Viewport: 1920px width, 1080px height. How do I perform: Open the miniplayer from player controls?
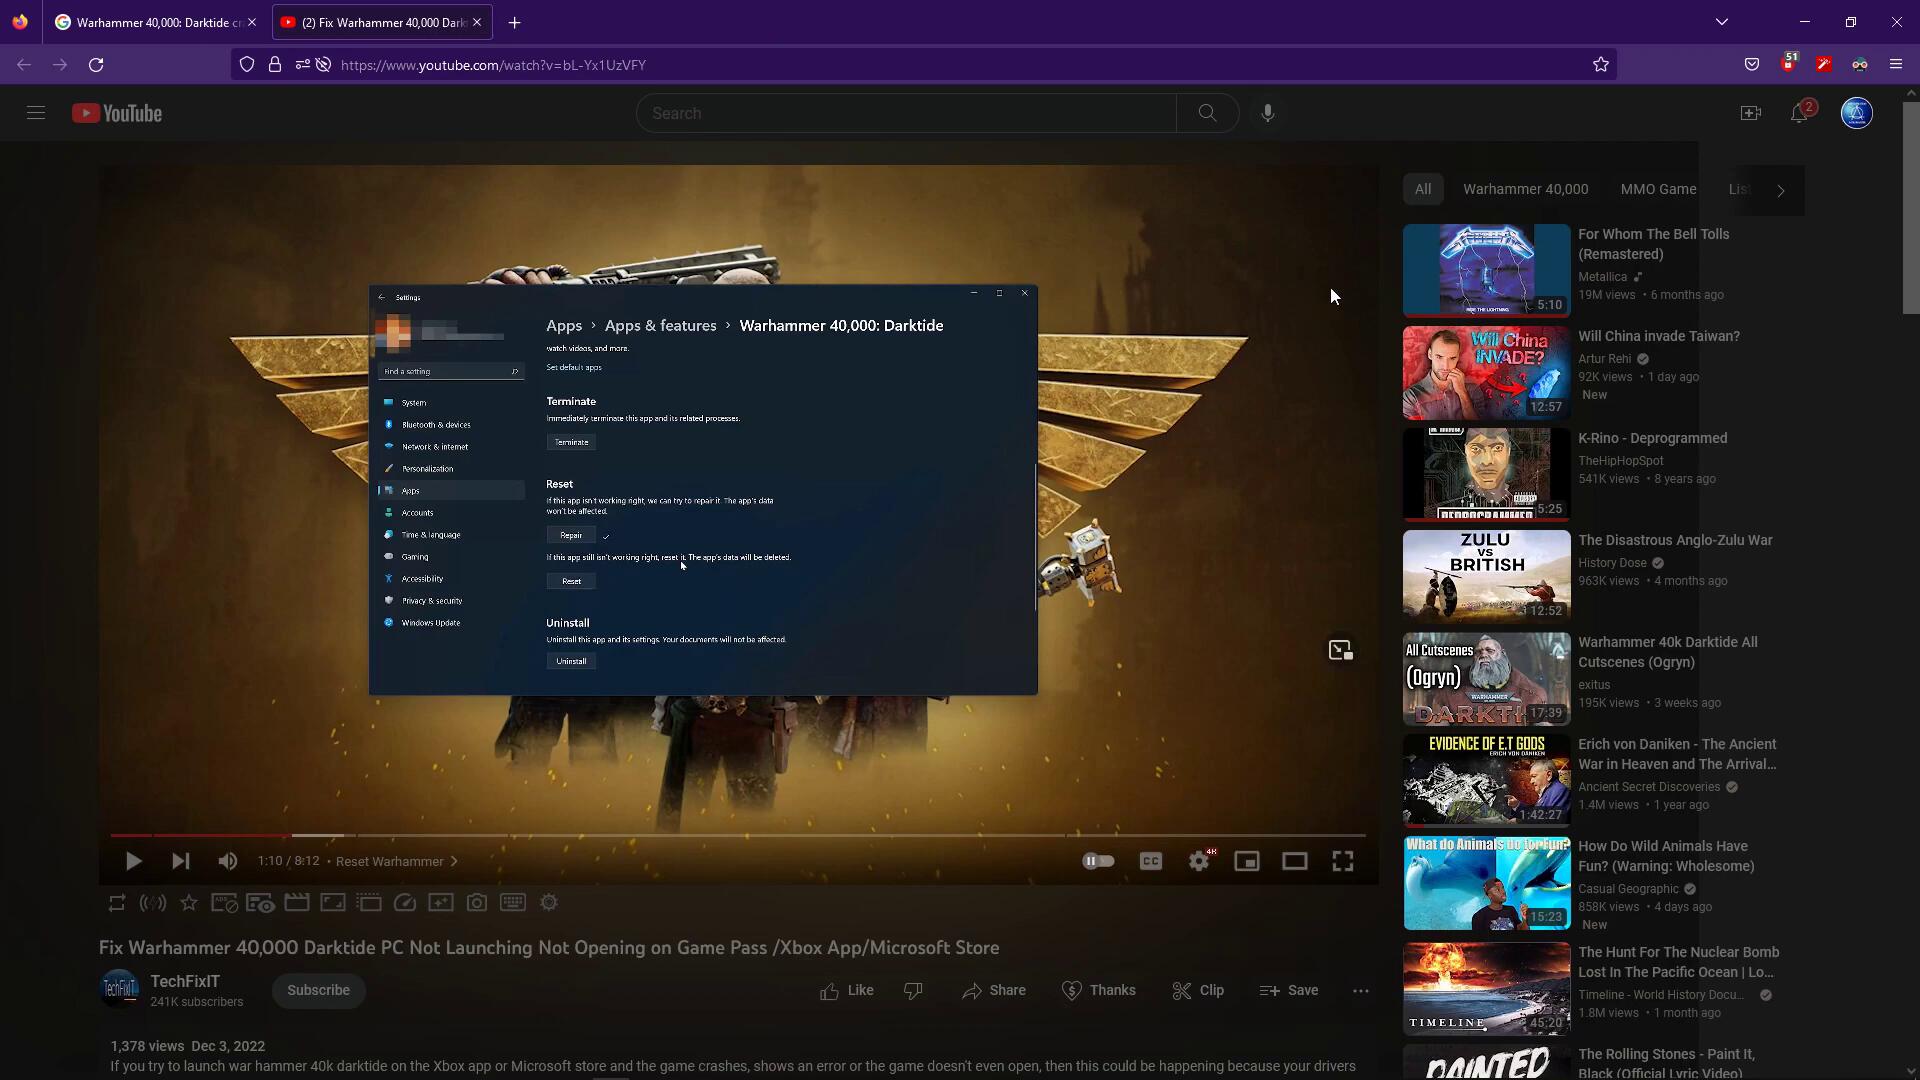point(1246,861)
